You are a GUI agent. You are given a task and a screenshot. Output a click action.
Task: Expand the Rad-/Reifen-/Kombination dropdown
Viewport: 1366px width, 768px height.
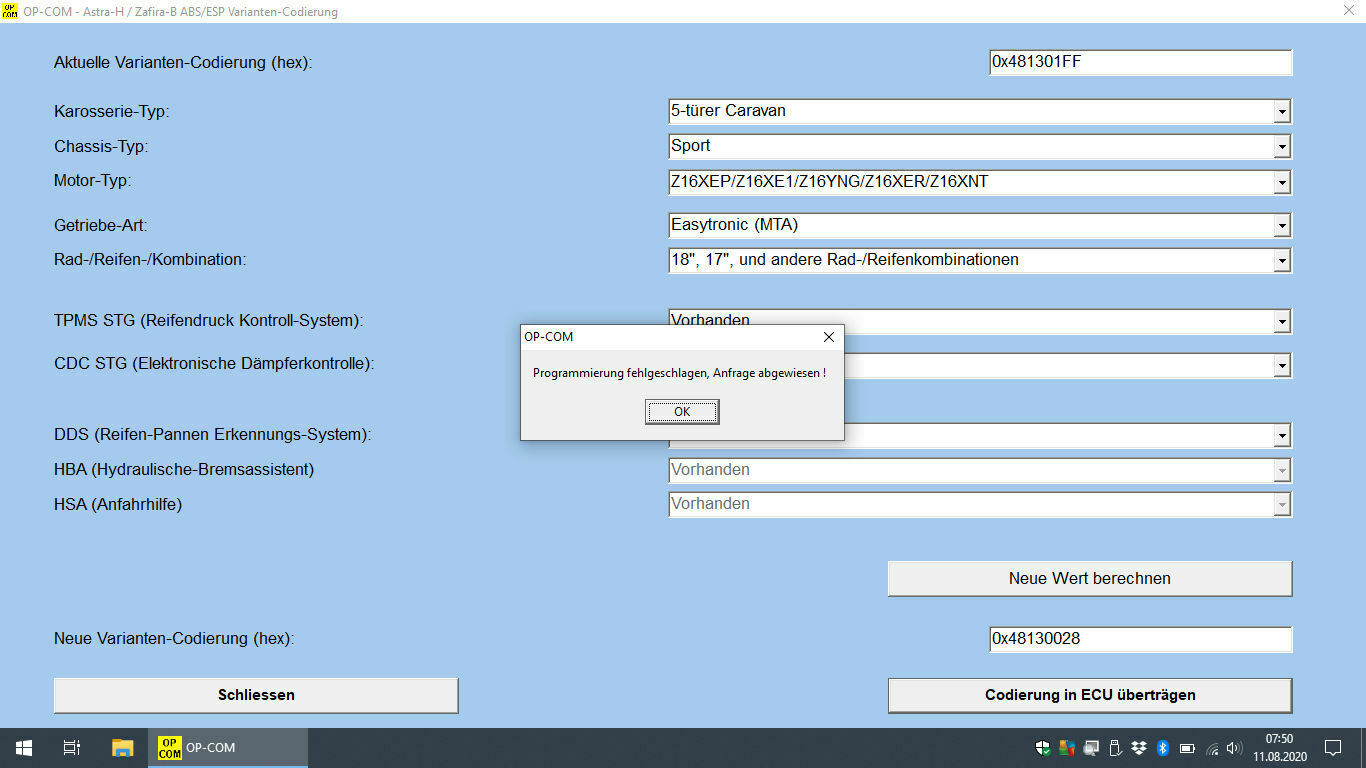pyautogui.click(x=1281, y=261)
